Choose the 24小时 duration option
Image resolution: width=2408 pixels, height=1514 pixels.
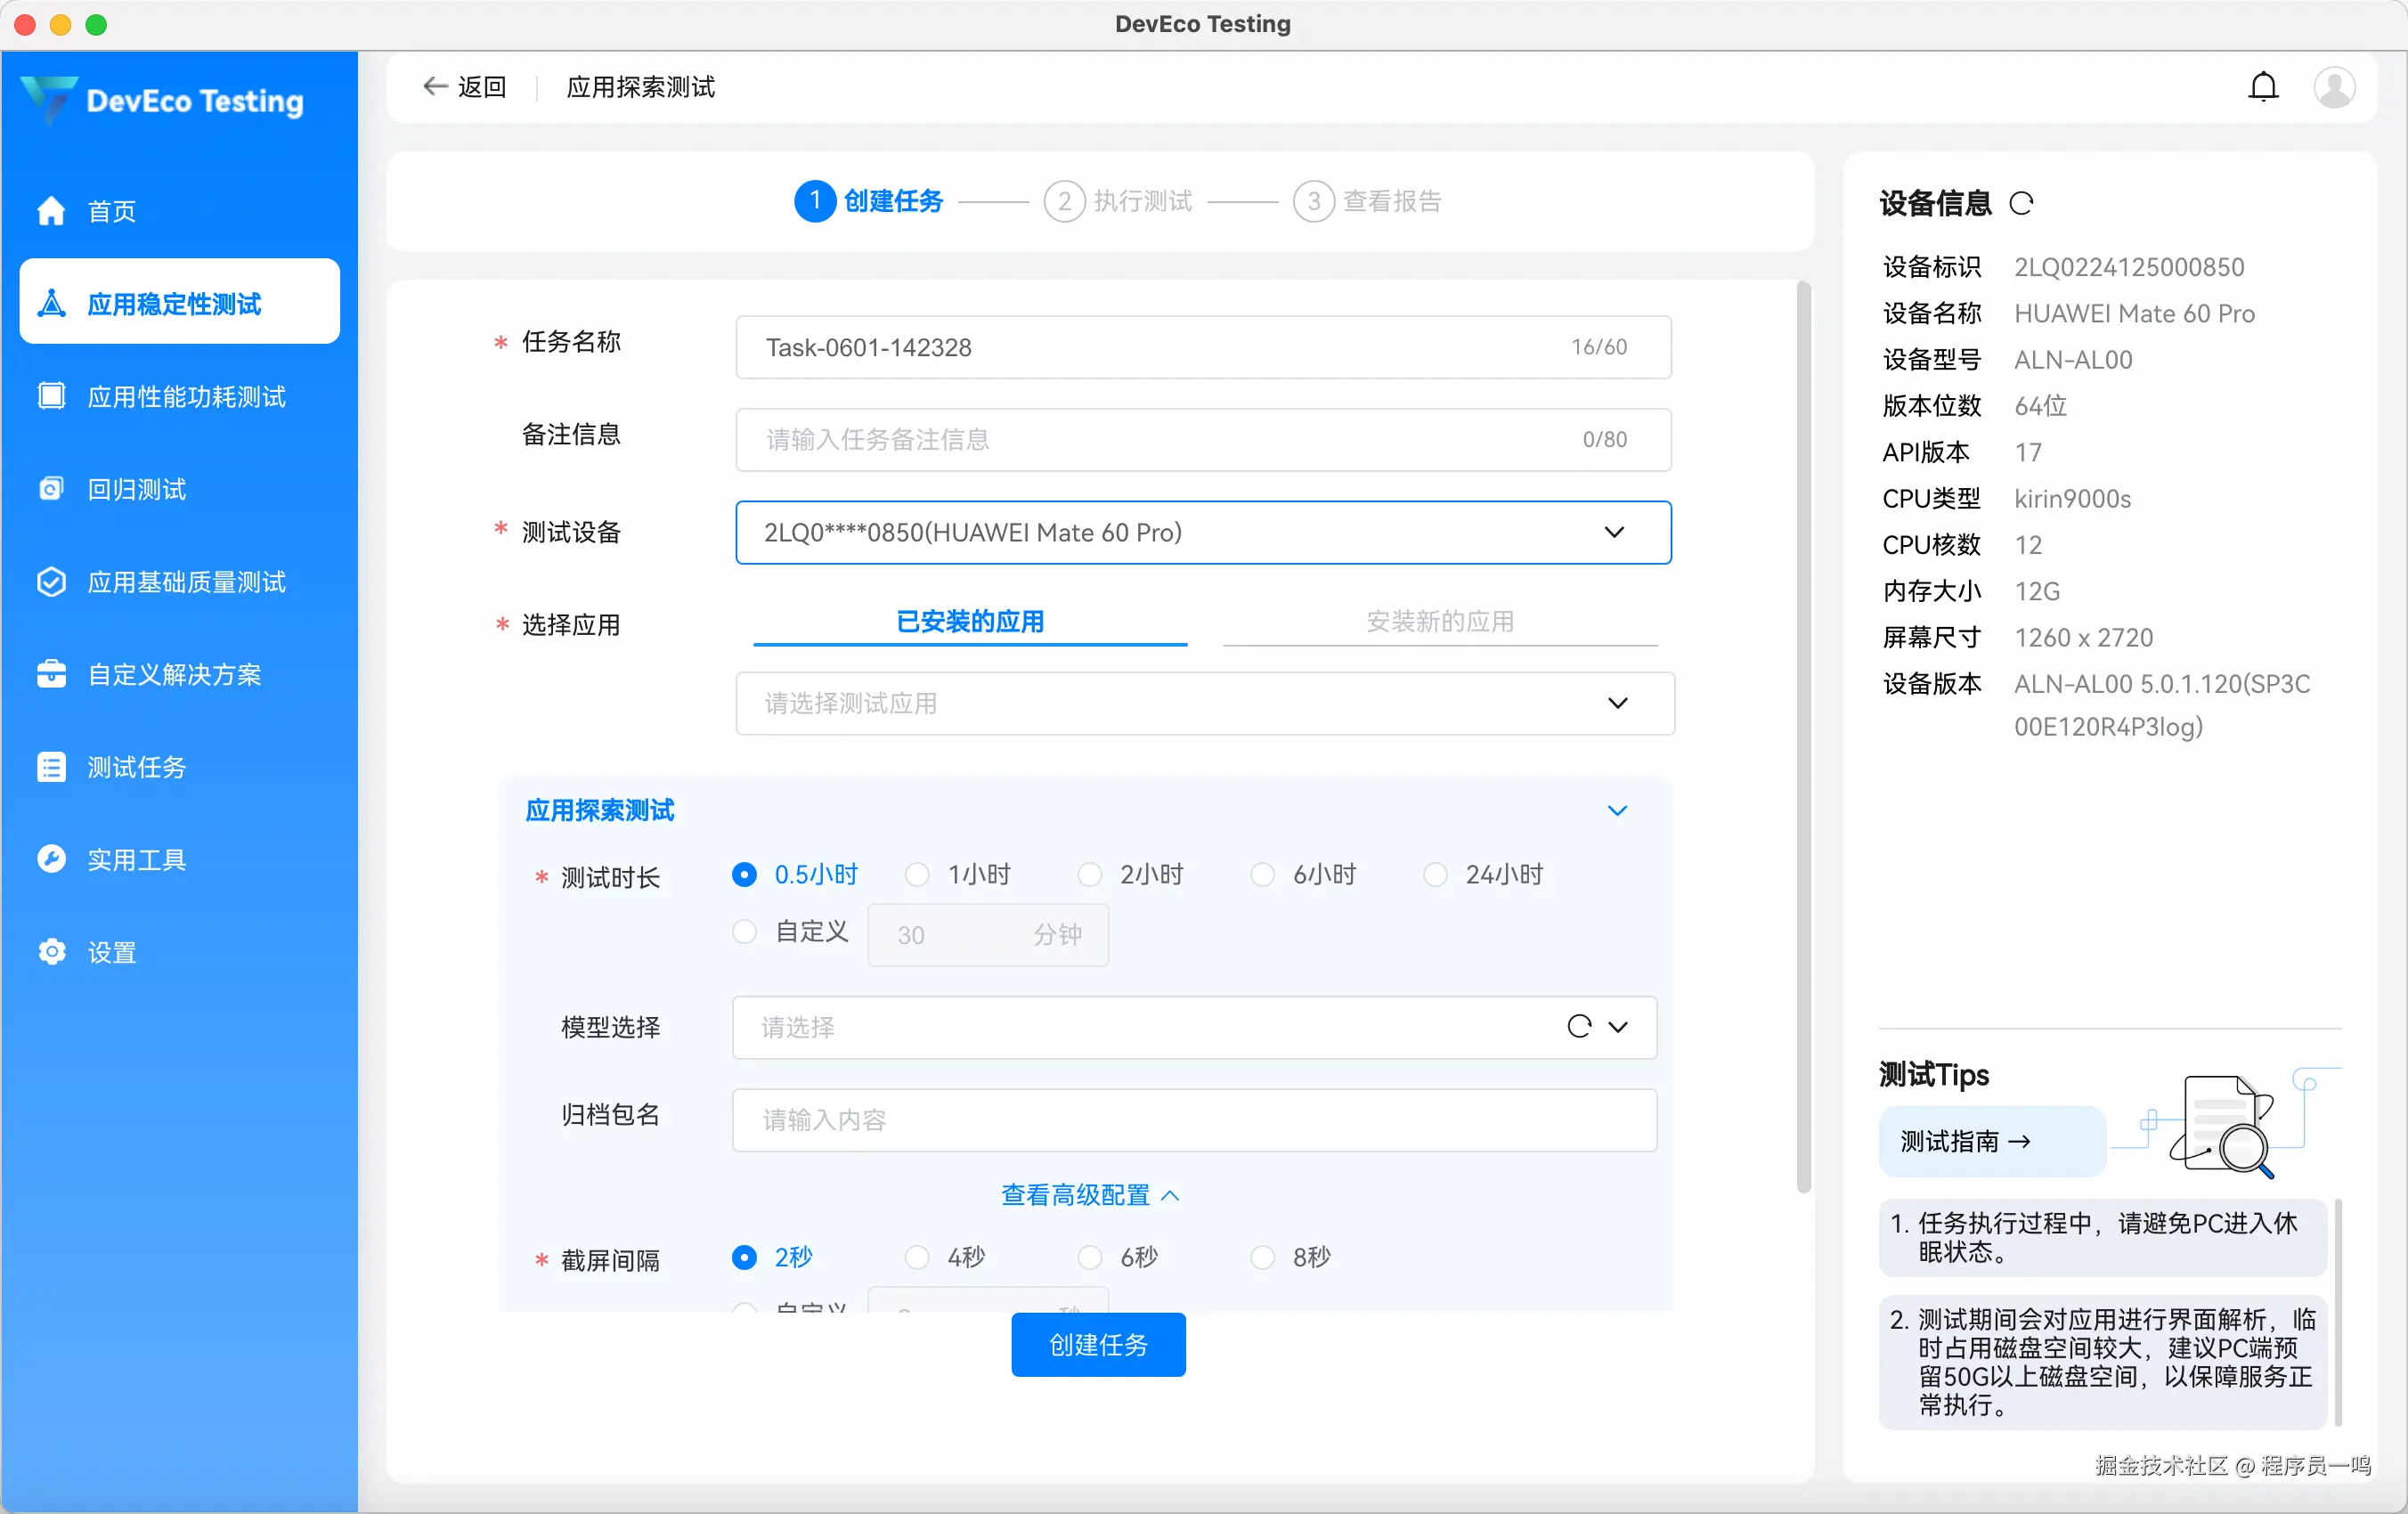tap(1435, 875)
